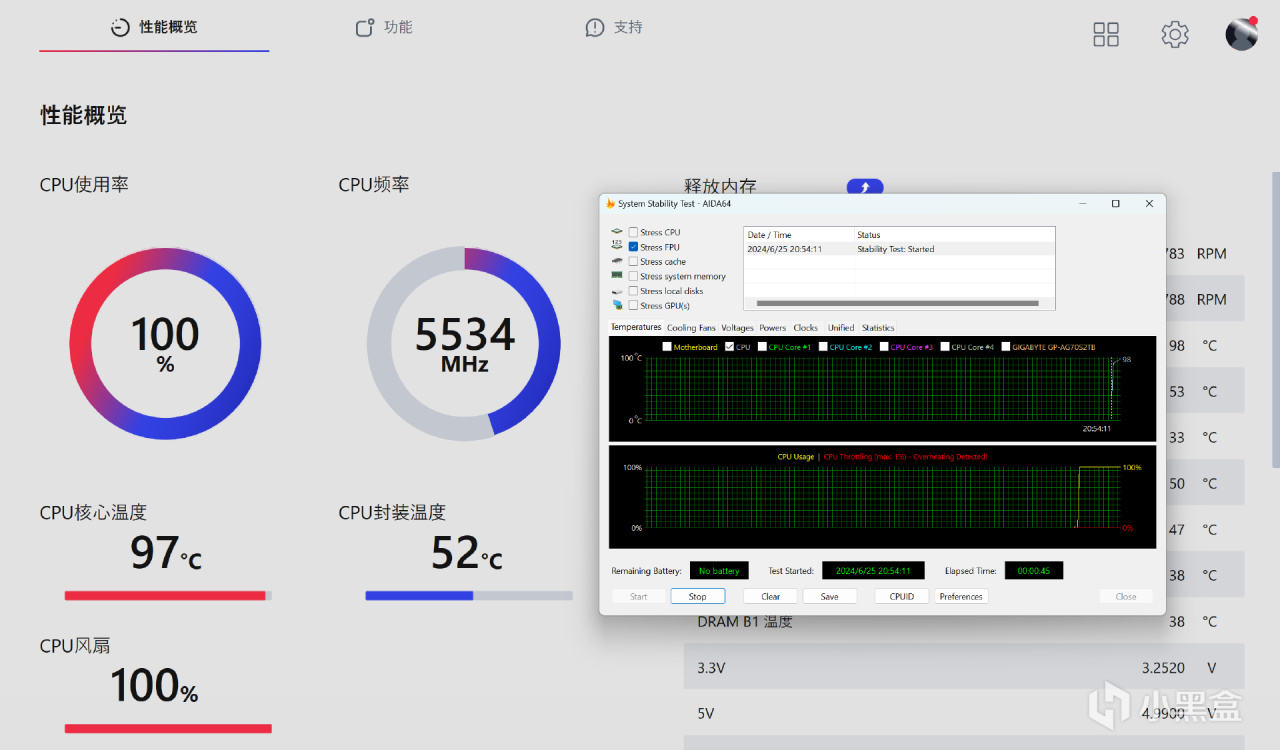The height and width of the screenshot is (750, 1280).
Task: Click the AIDA64 flame icon in title bar
Action: (610, 204)
